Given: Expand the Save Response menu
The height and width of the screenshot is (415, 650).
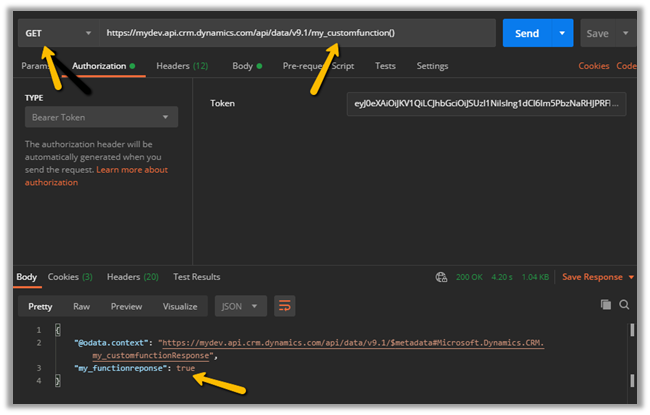Looking at the screenshot, I should (x=598, y=277).
